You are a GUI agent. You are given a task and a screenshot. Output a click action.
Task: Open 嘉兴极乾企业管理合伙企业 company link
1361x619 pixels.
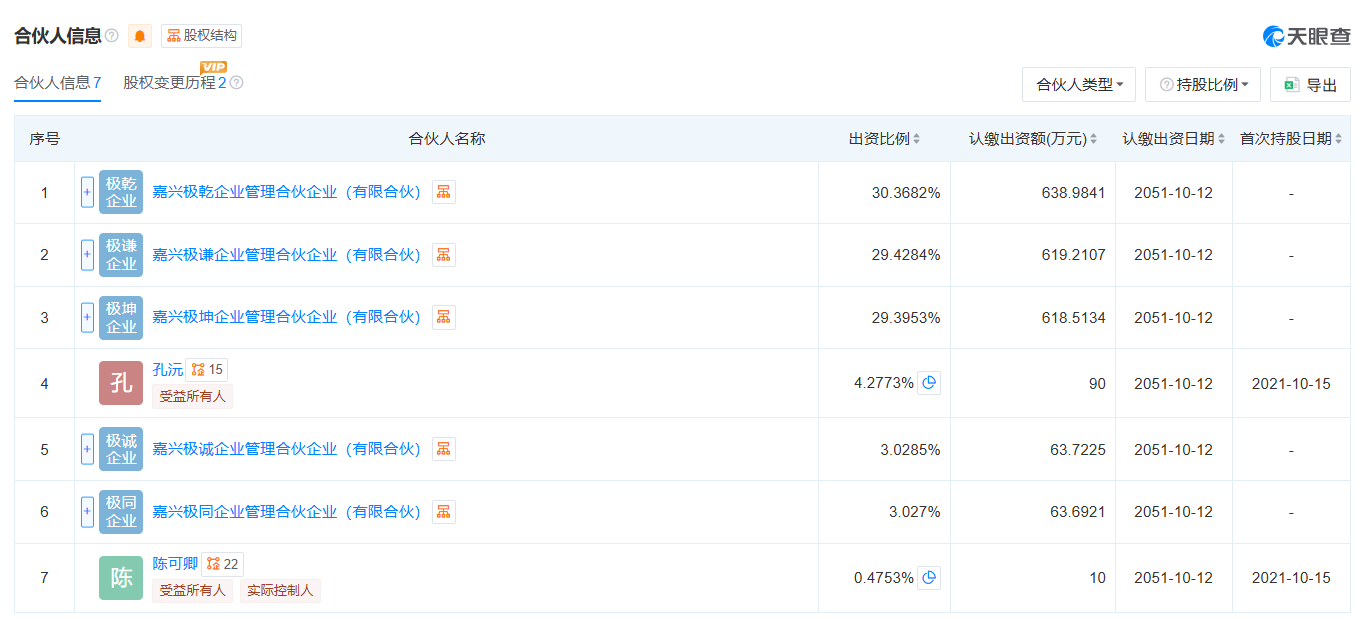tap(287, 193)
